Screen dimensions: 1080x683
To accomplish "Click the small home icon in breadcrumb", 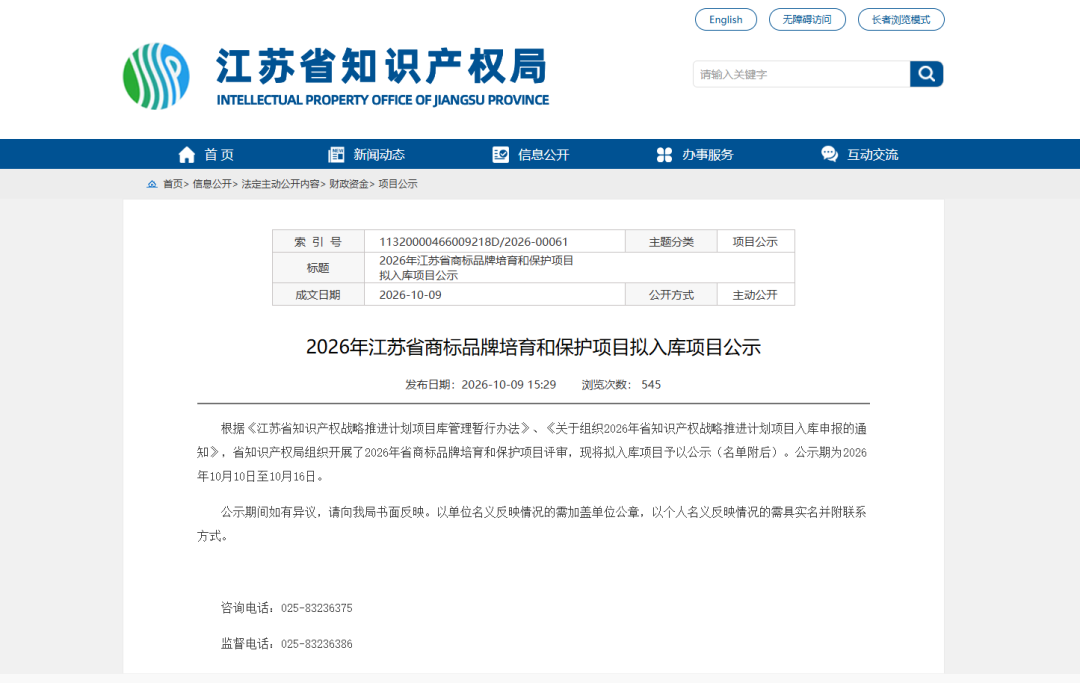I will pyautogui.click(x=152, y=184).
